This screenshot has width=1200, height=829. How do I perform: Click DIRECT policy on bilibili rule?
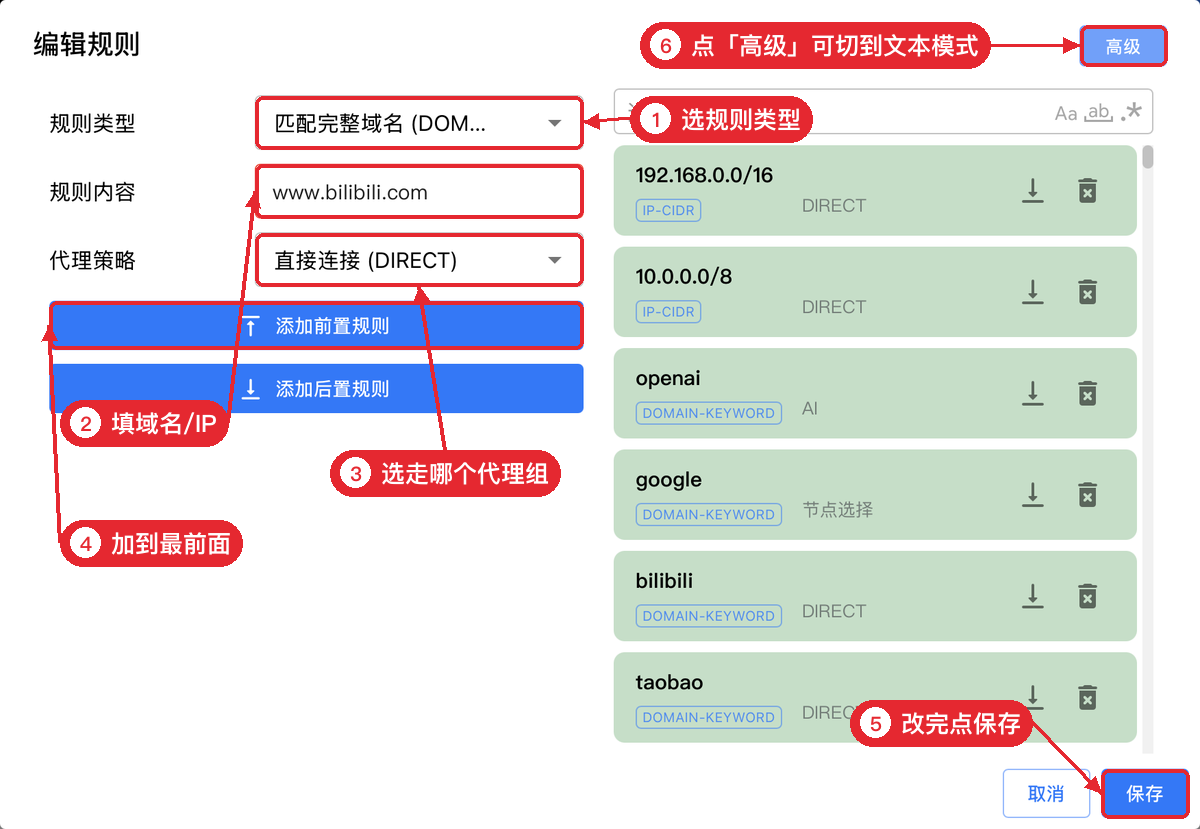pyautogui.click(x=834, y=611)
